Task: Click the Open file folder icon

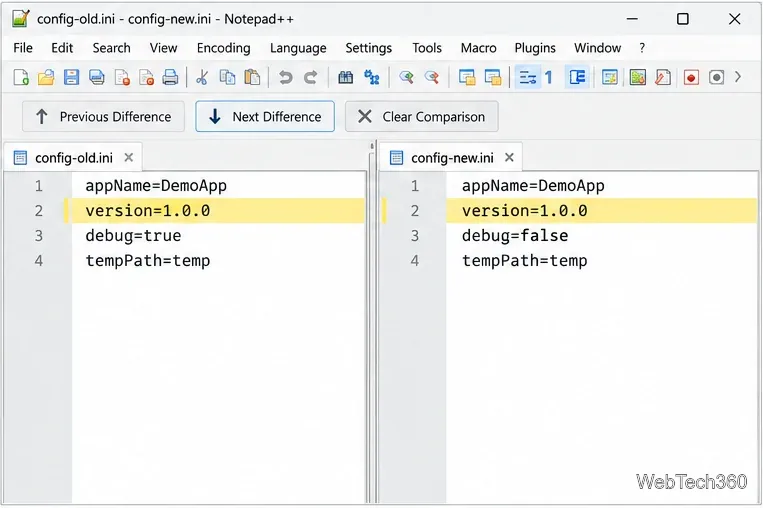Action: (46, 77)
